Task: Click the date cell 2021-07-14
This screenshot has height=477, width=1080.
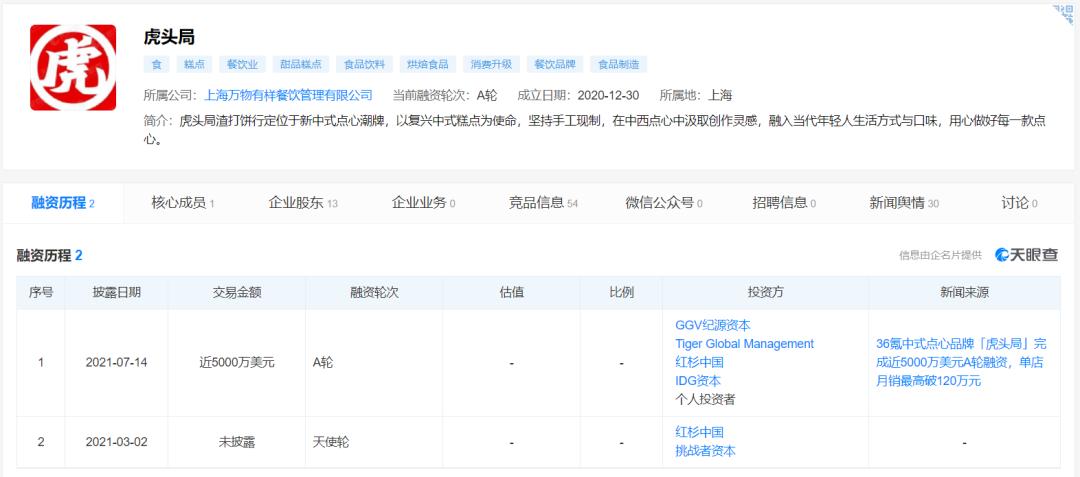Action: 116,362
